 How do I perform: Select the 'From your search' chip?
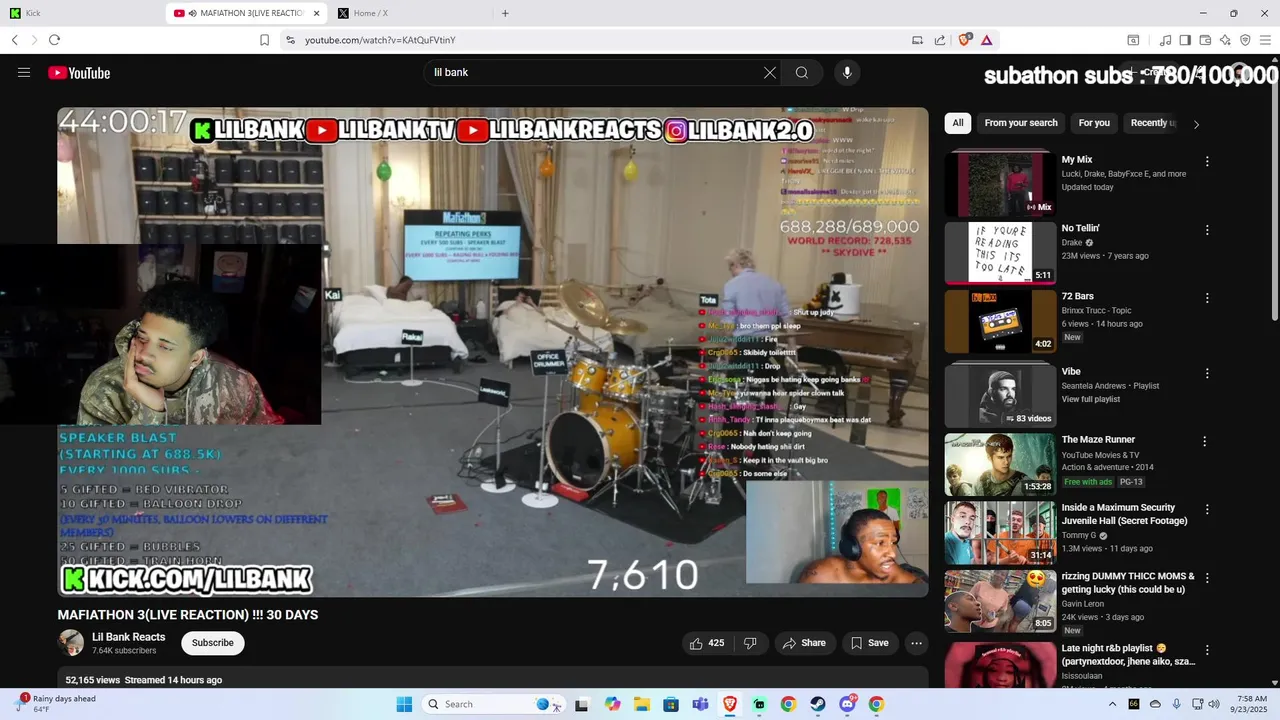pyautogui.click(x=1021, y=123)
